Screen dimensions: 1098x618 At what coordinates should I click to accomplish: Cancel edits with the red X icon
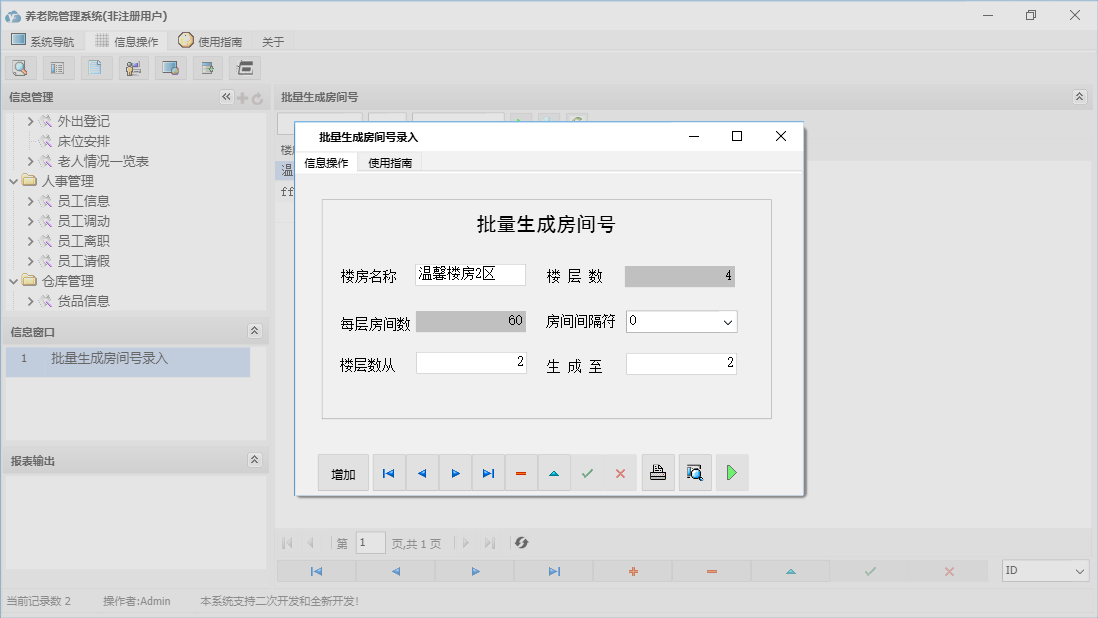coord(620,472)
